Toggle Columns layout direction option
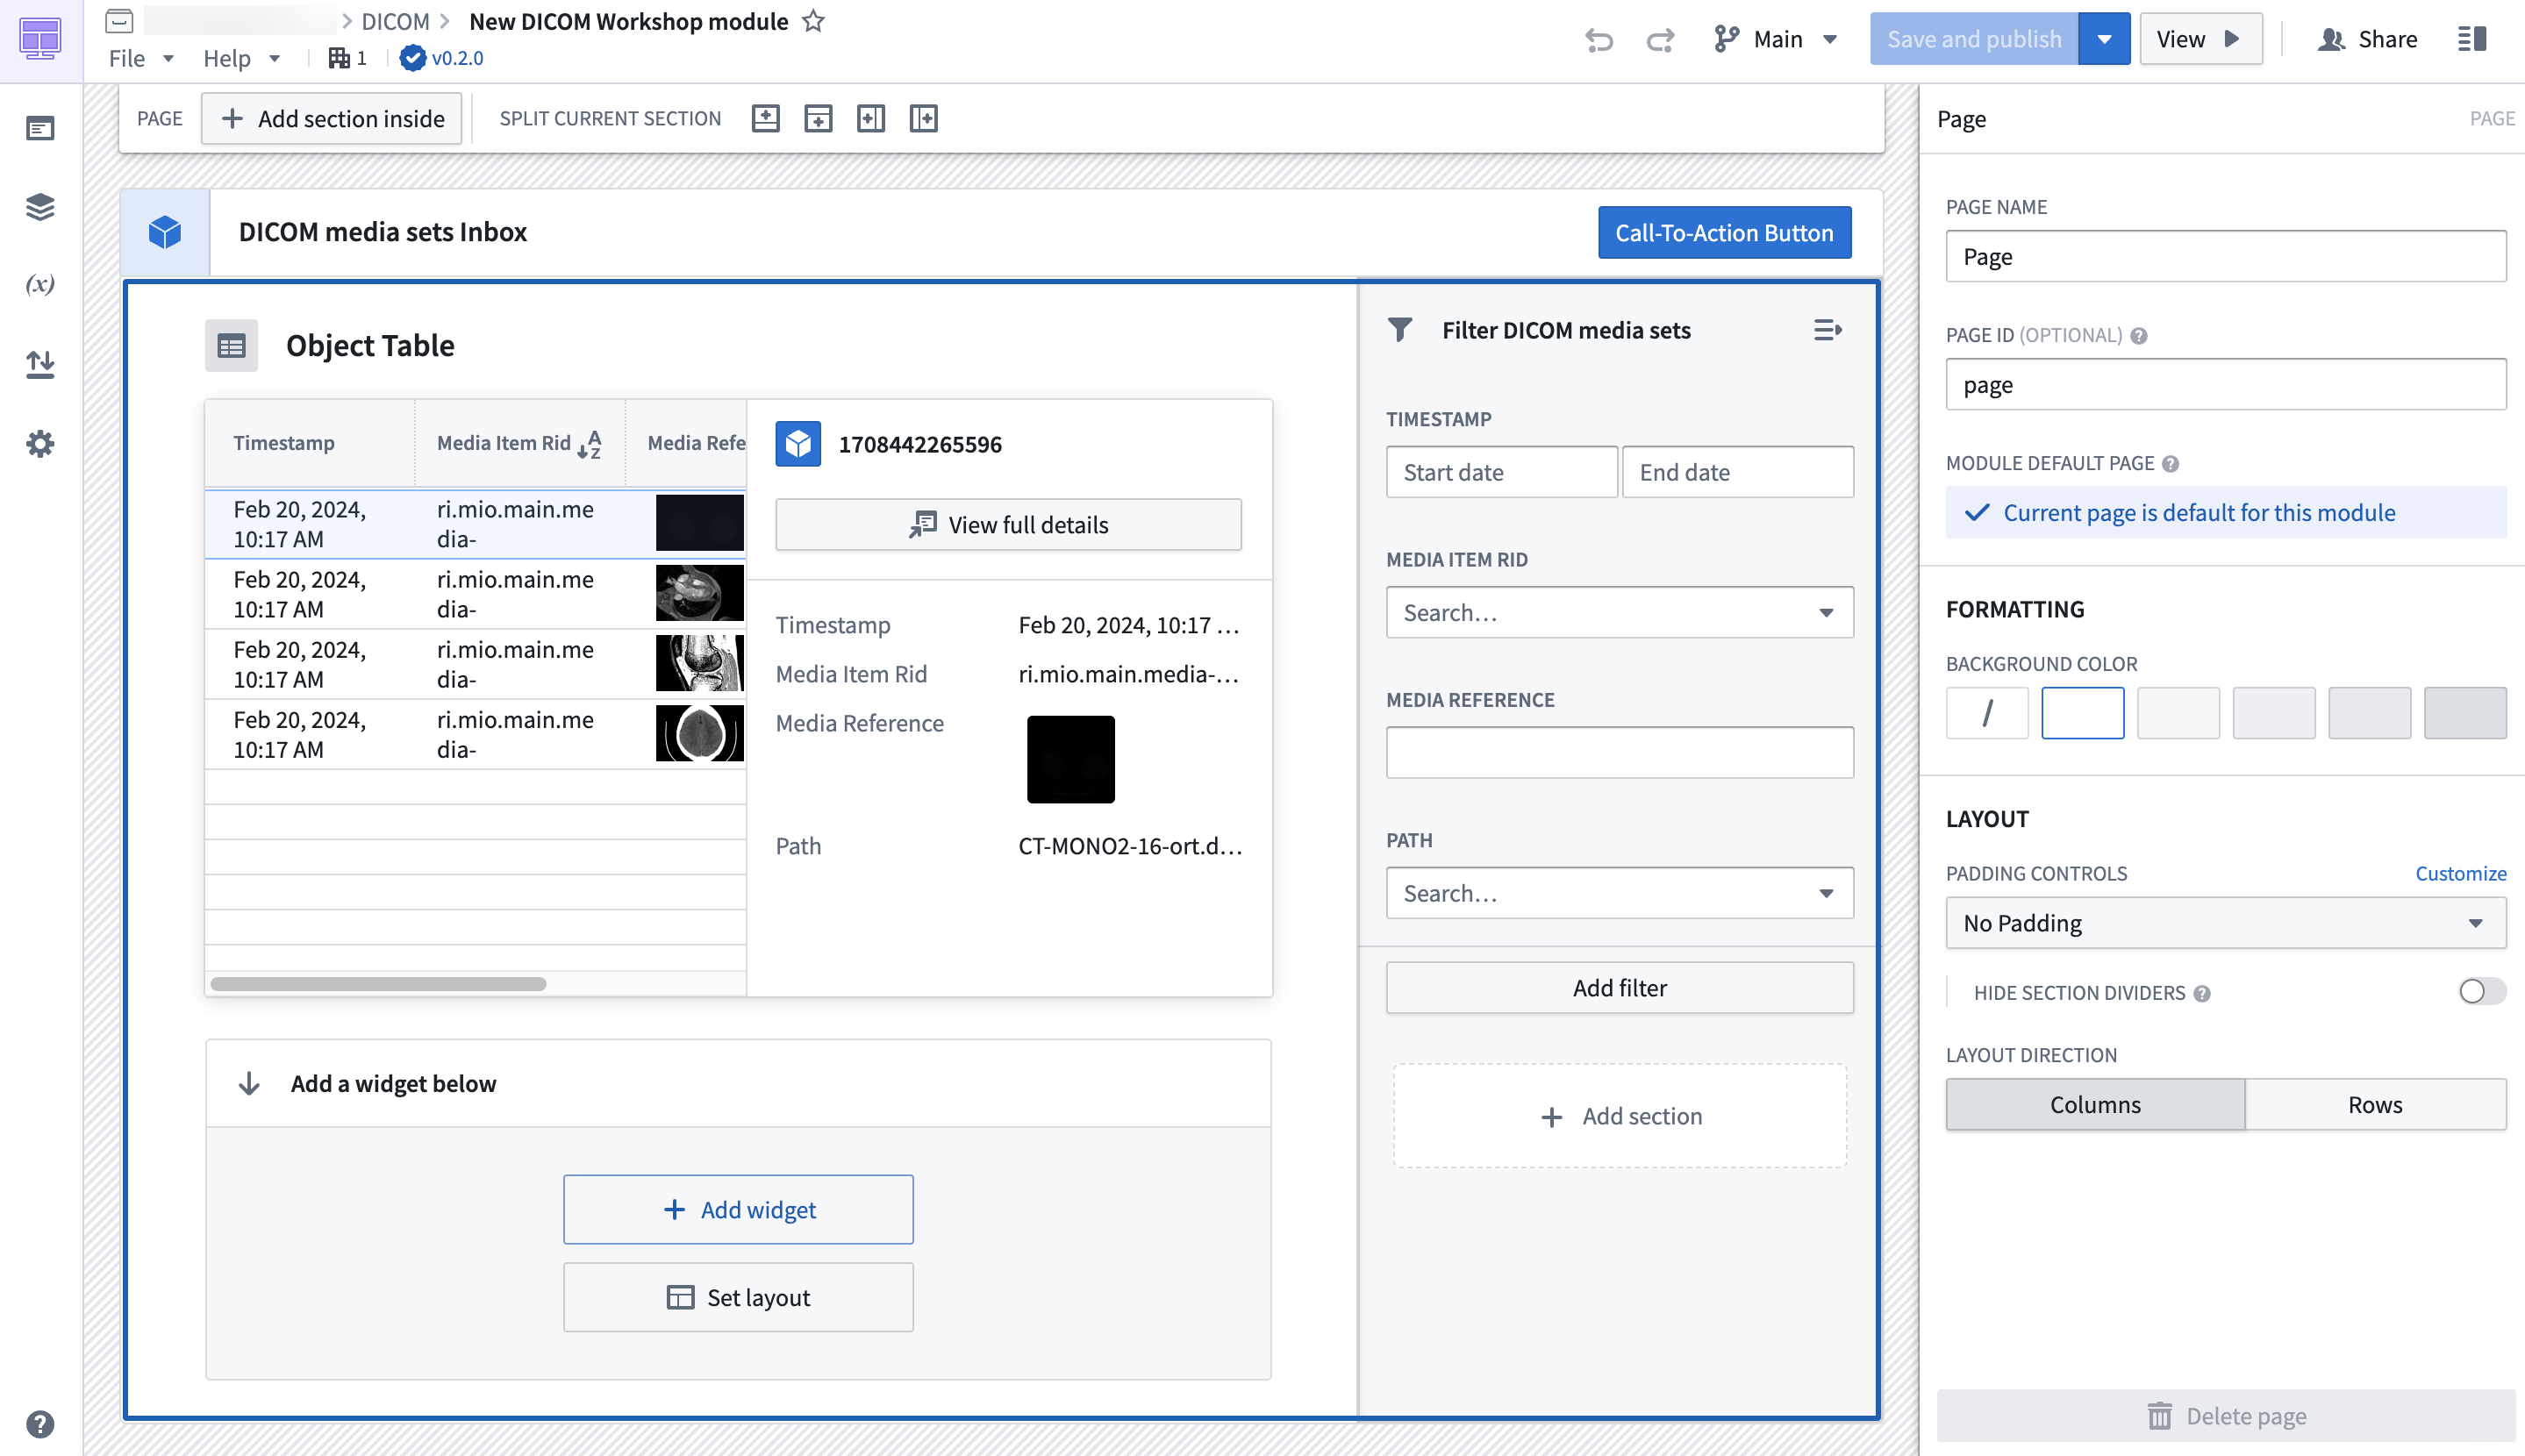This screenshot has width=2525, height=1456. tap(2095, 1104)
